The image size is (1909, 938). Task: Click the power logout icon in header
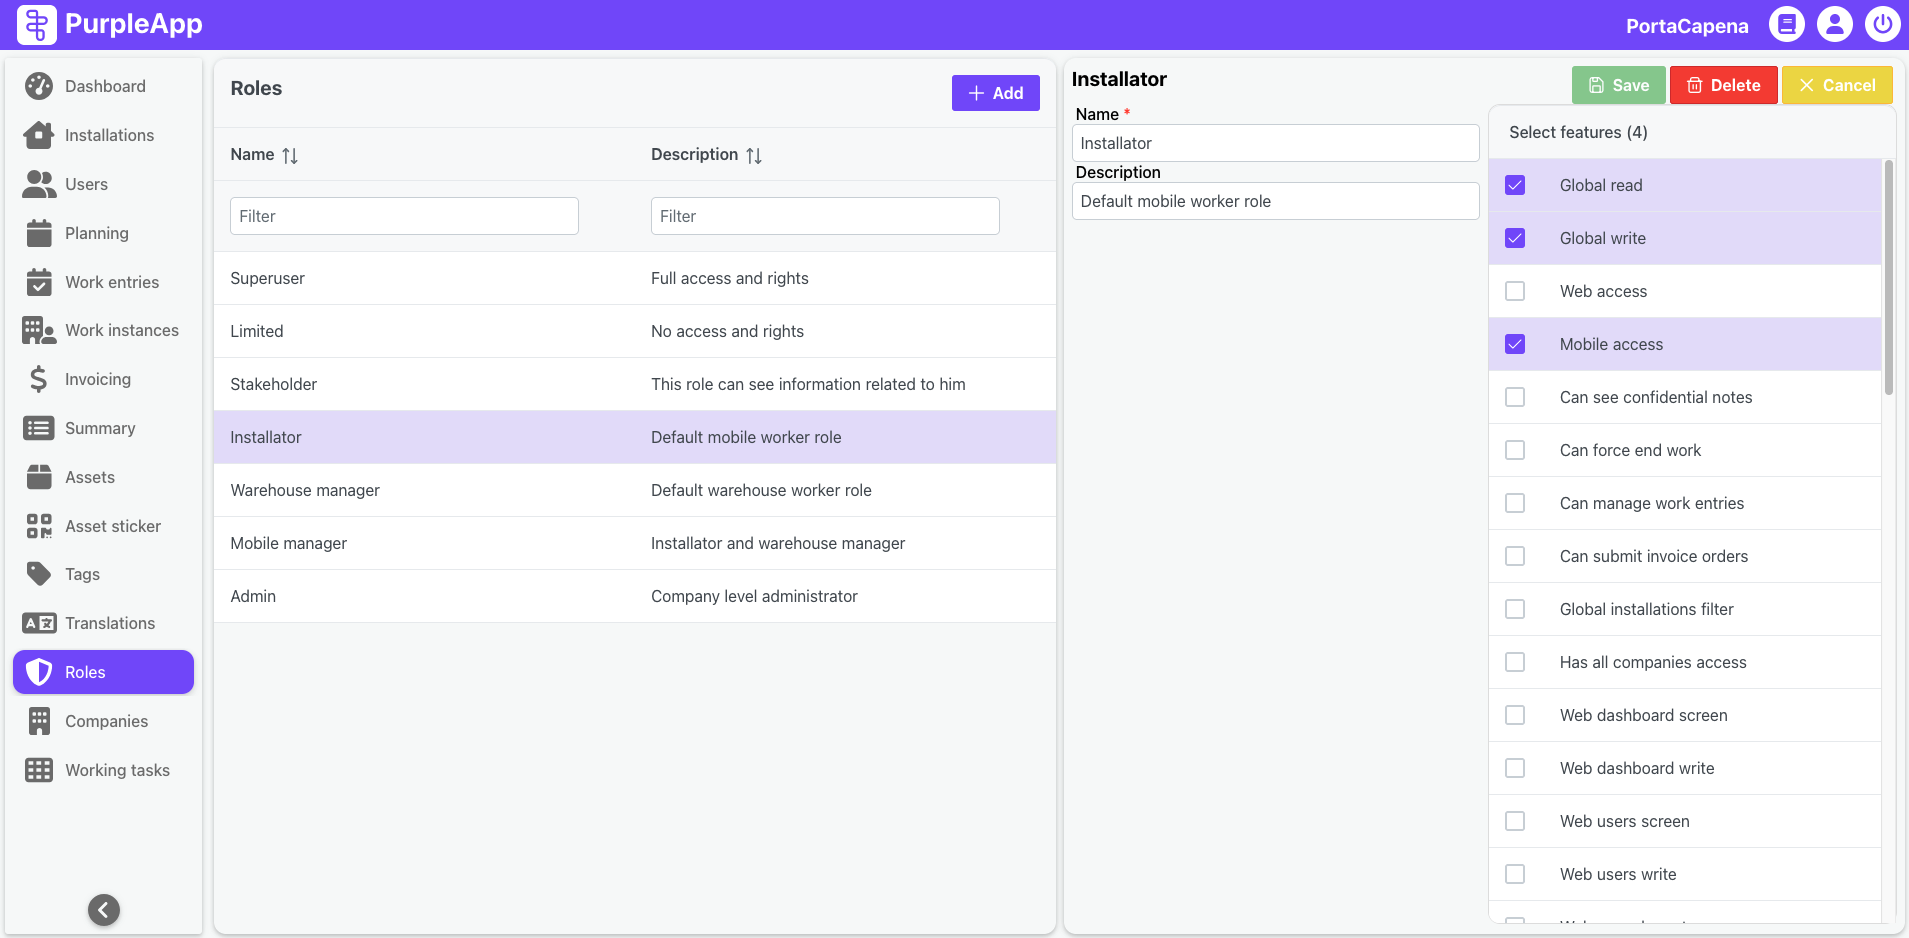1882,24
